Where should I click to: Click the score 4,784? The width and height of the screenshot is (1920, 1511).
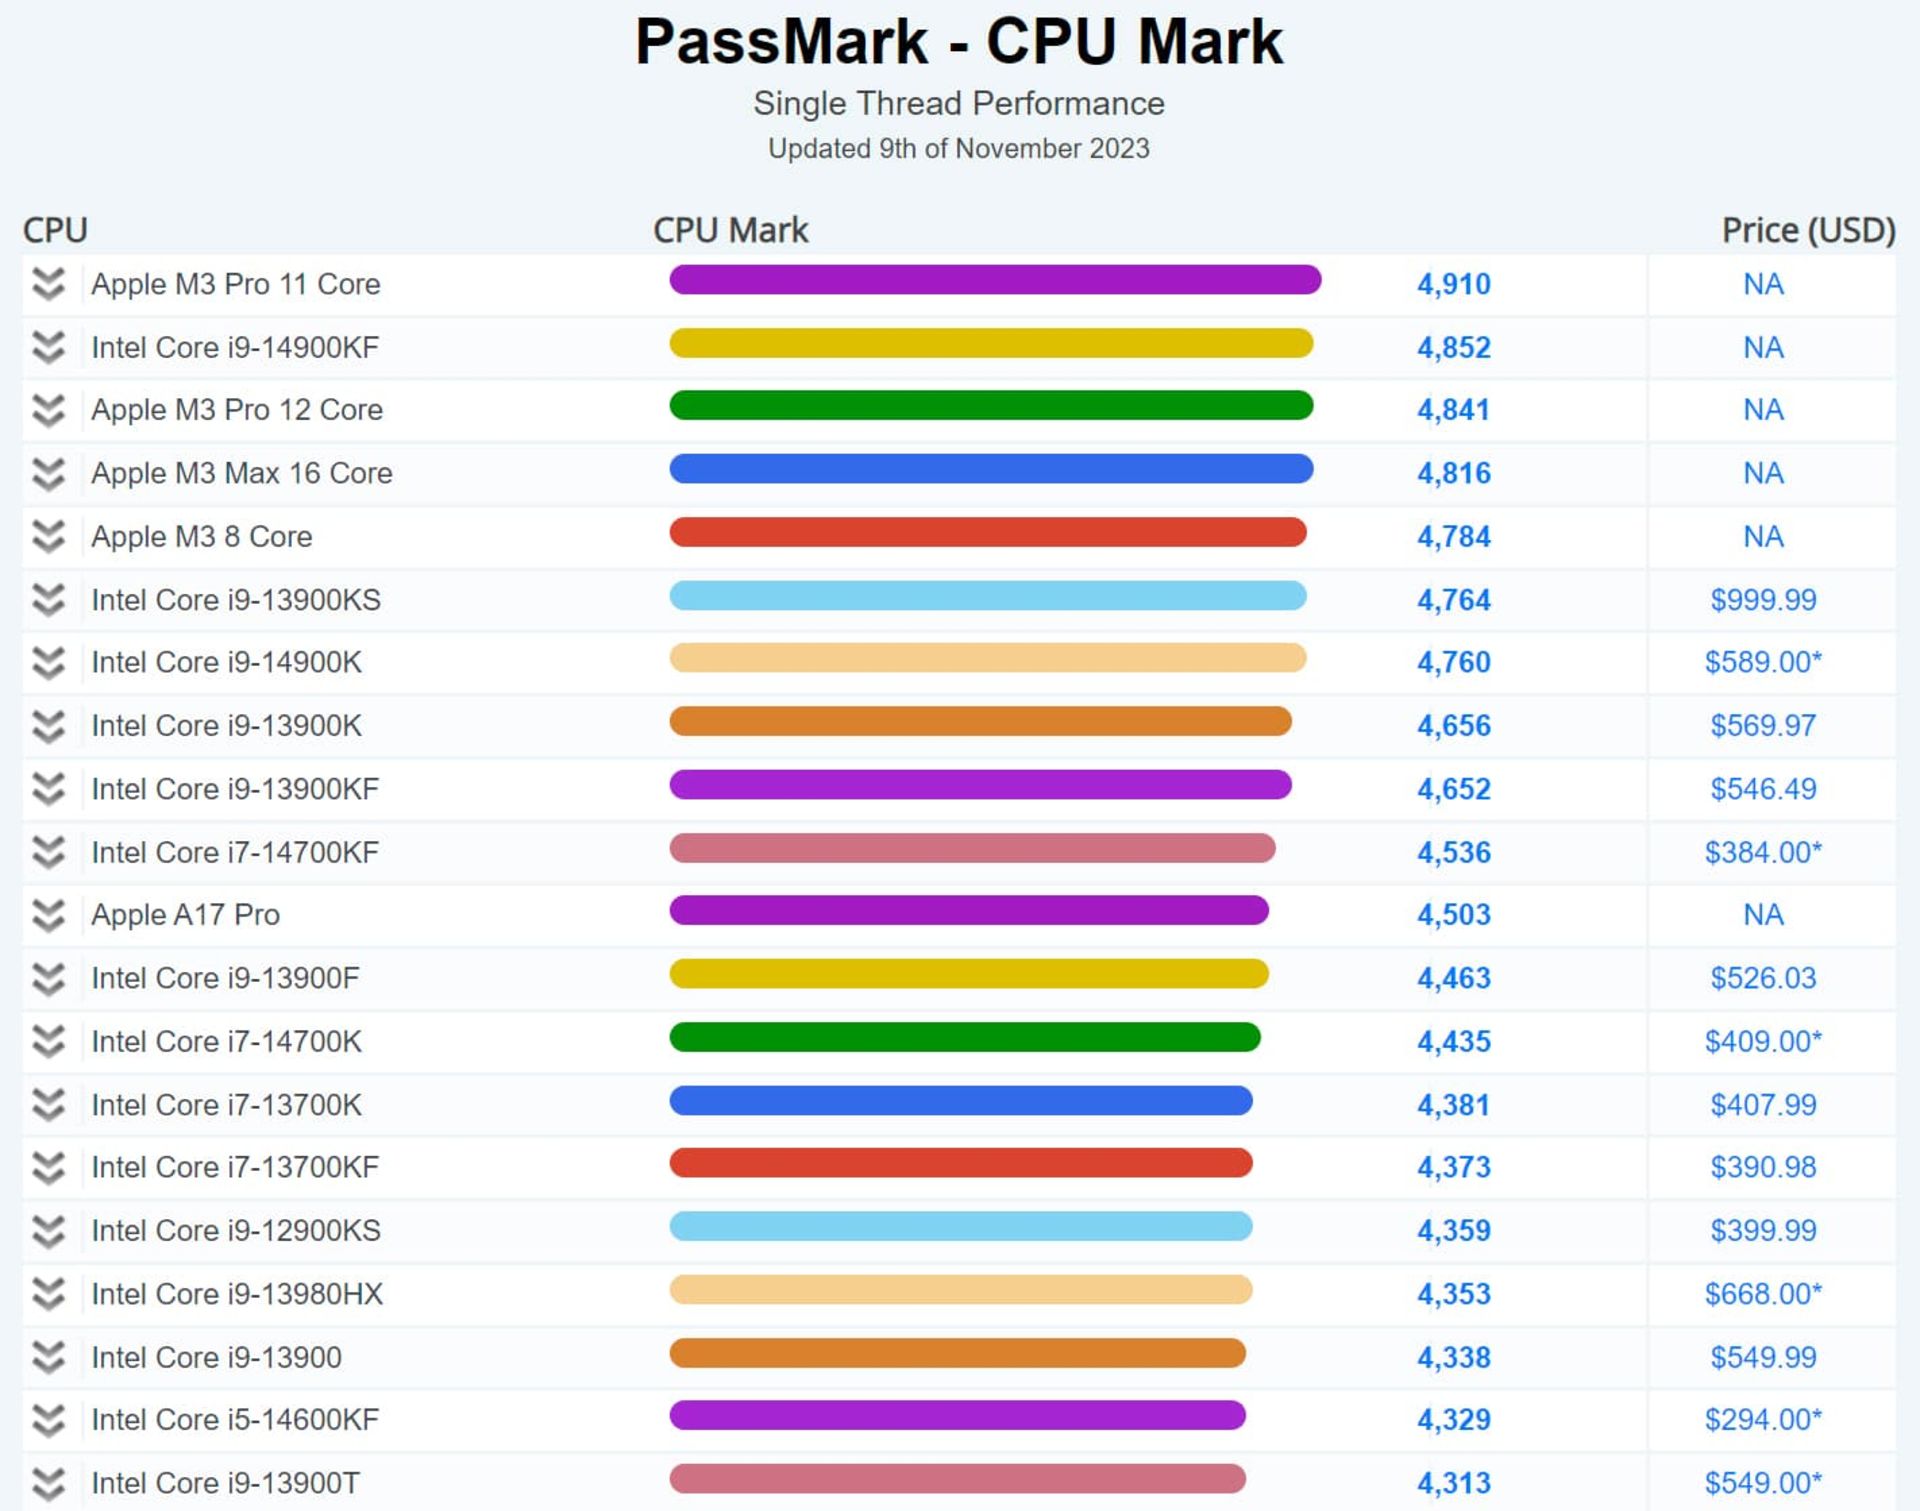click(1454, 537)
